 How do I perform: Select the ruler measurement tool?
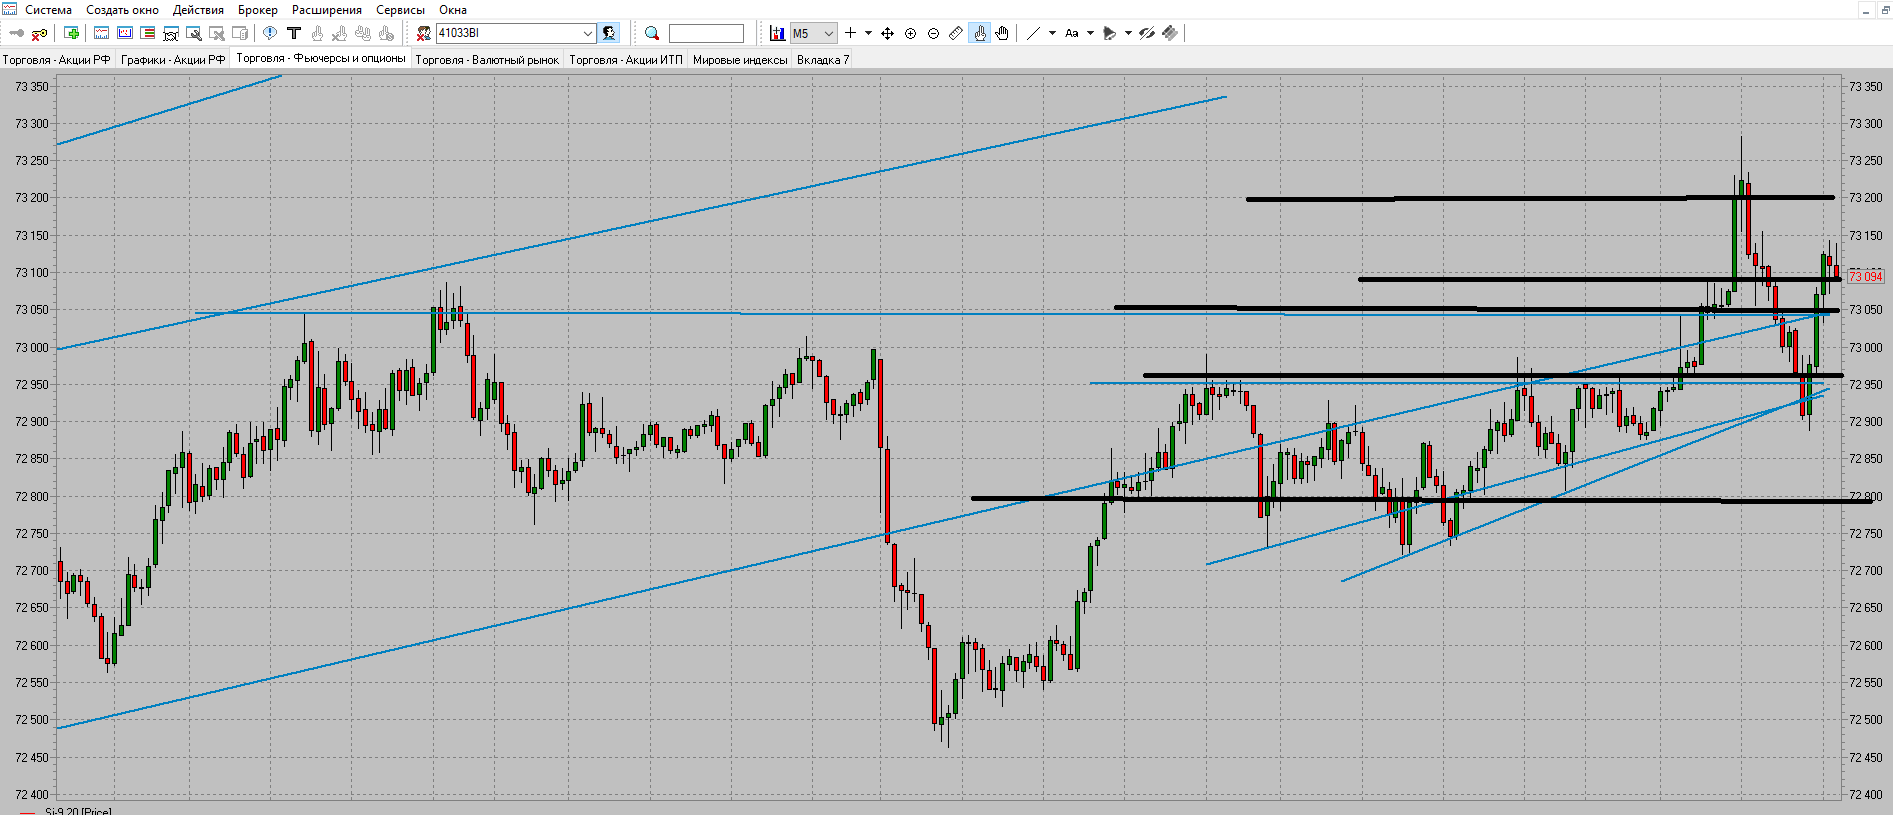pos(956,34)
